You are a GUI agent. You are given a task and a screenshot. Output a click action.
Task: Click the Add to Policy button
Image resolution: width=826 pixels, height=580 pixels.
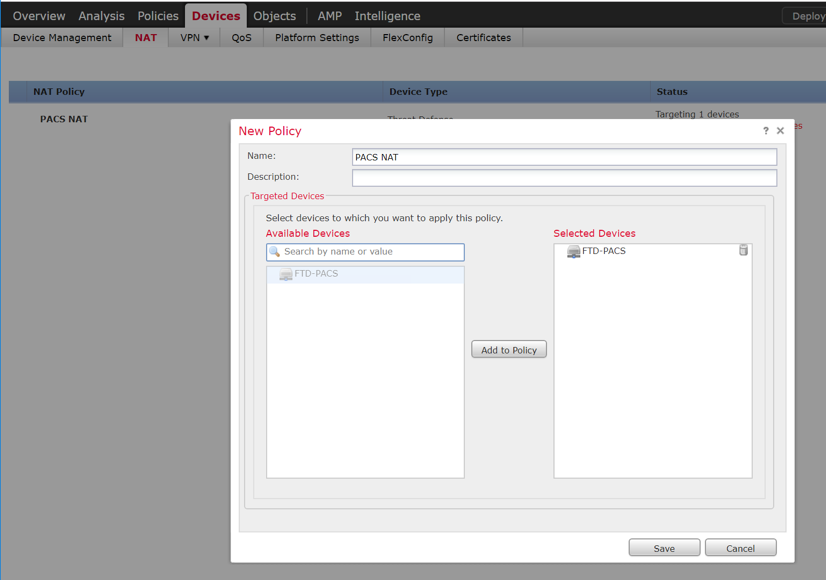[x=508, y=349]
